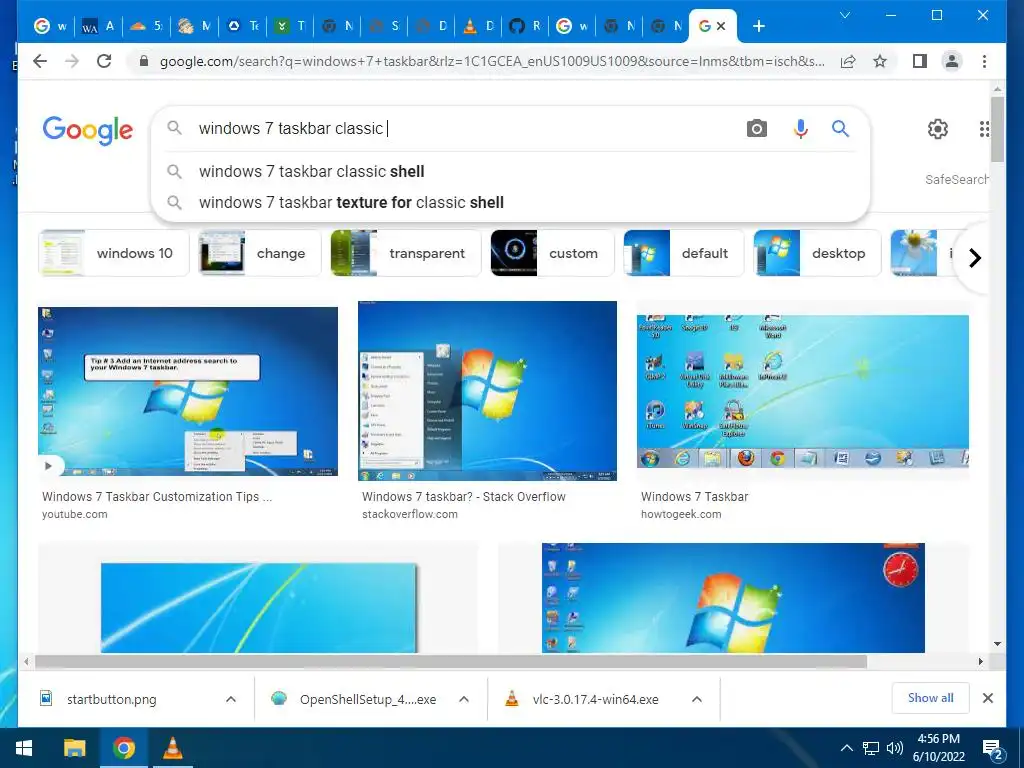Switch to the green download-icon tab
Screen dimensions: 1024x768
[x=289, y=26]
